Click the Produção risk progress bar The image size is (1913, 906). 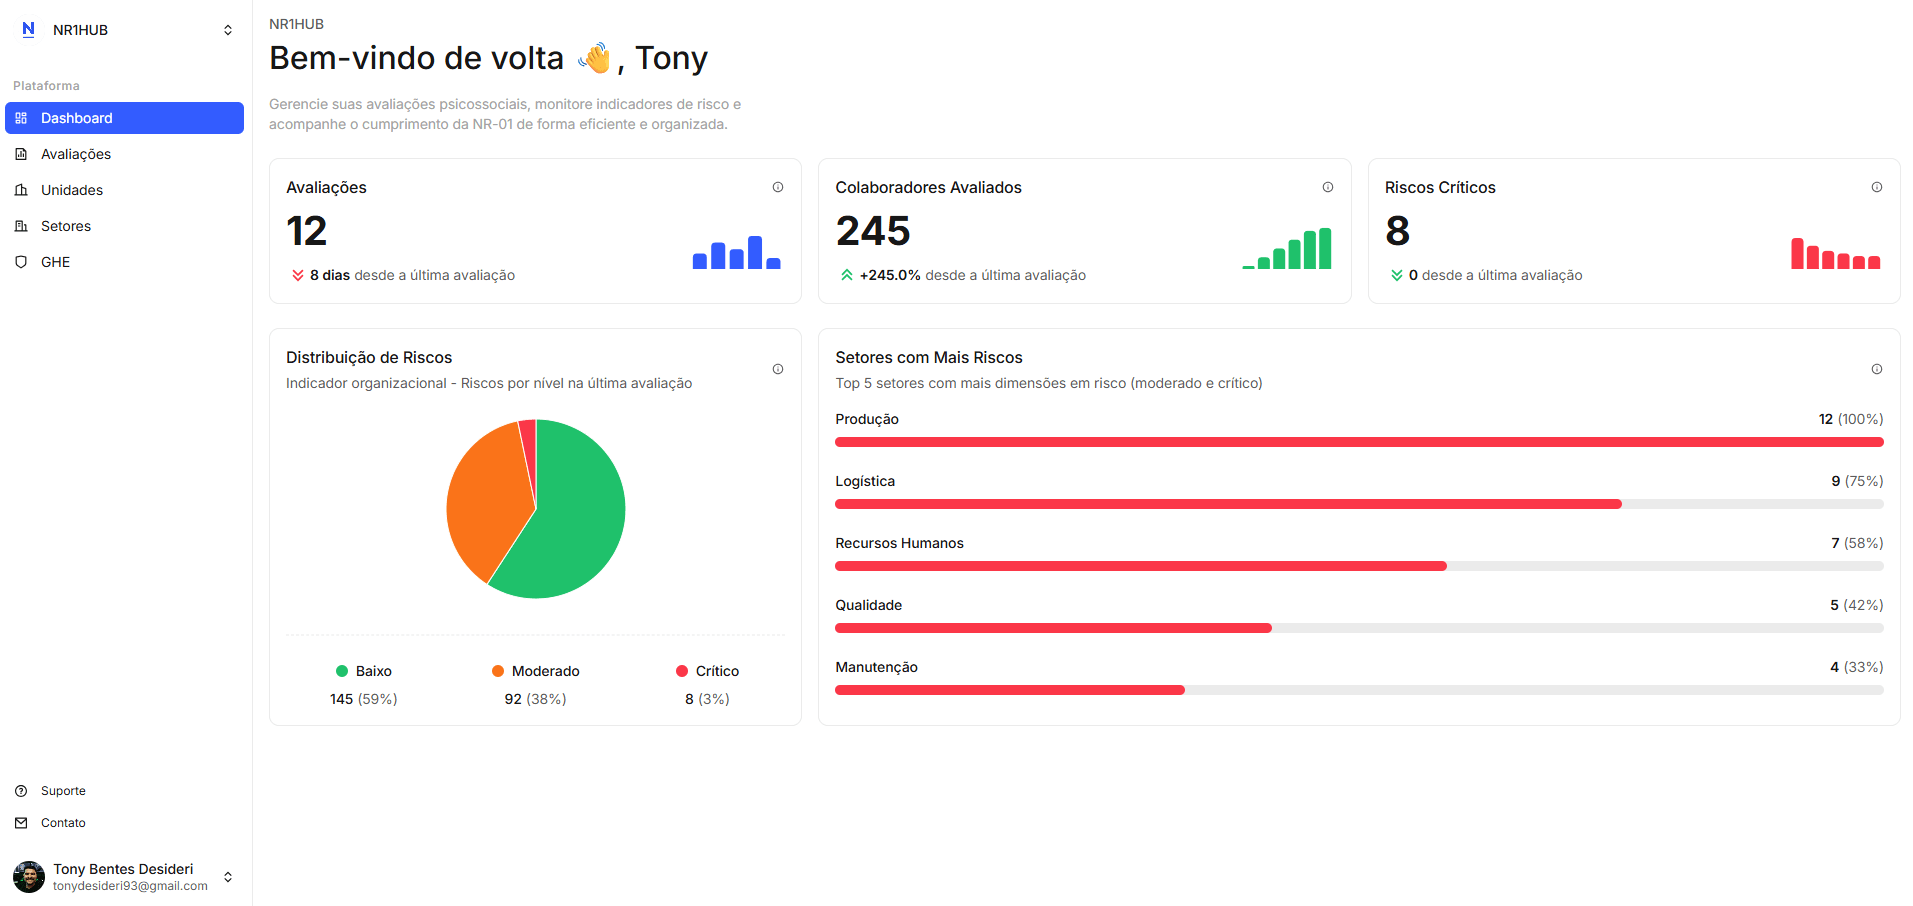(x=1359, y=442)
